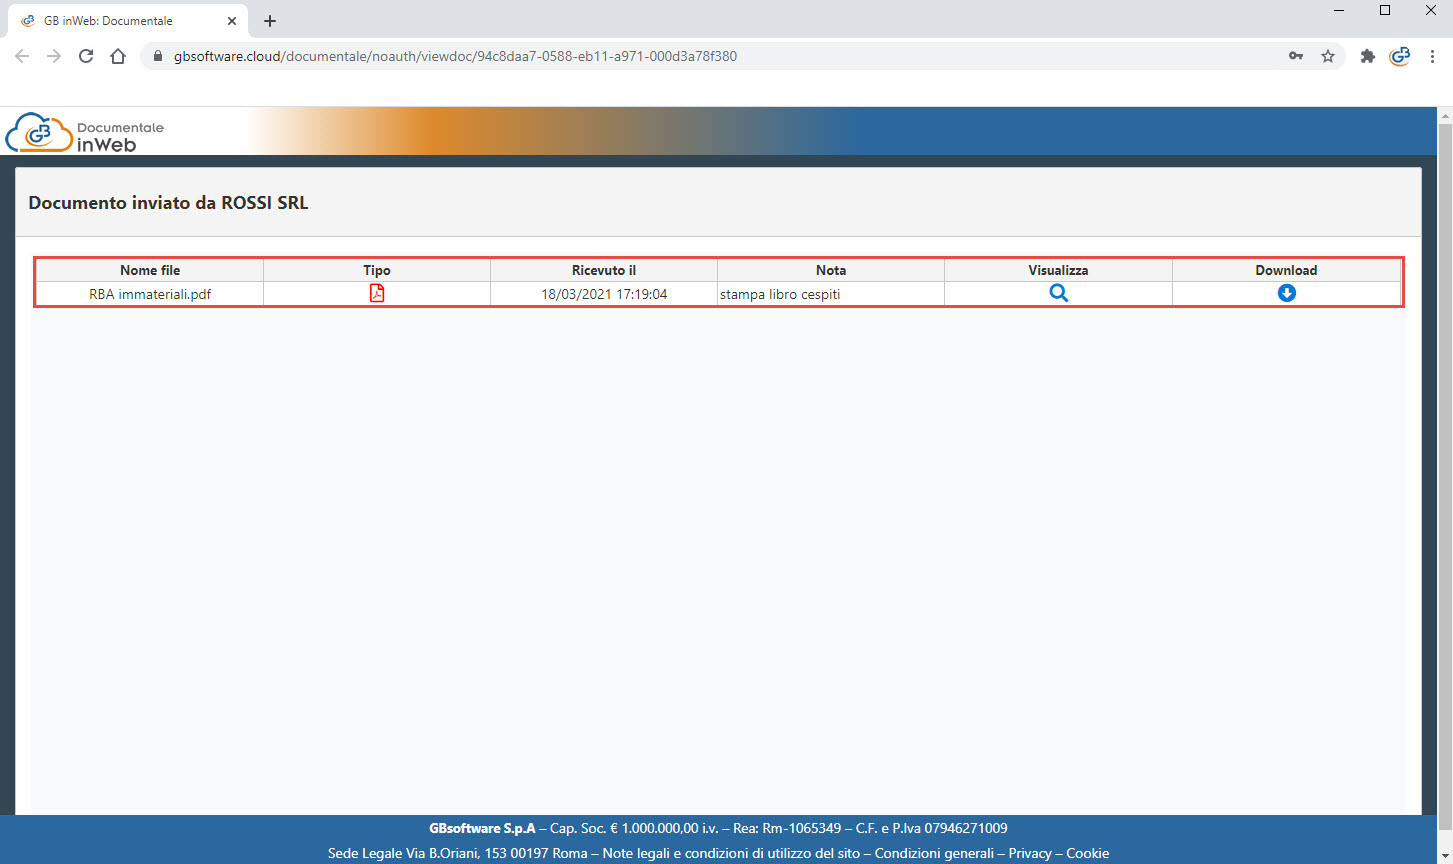
Task: Open the browser extensions puzzle icon
Action: pos(1368,56)
